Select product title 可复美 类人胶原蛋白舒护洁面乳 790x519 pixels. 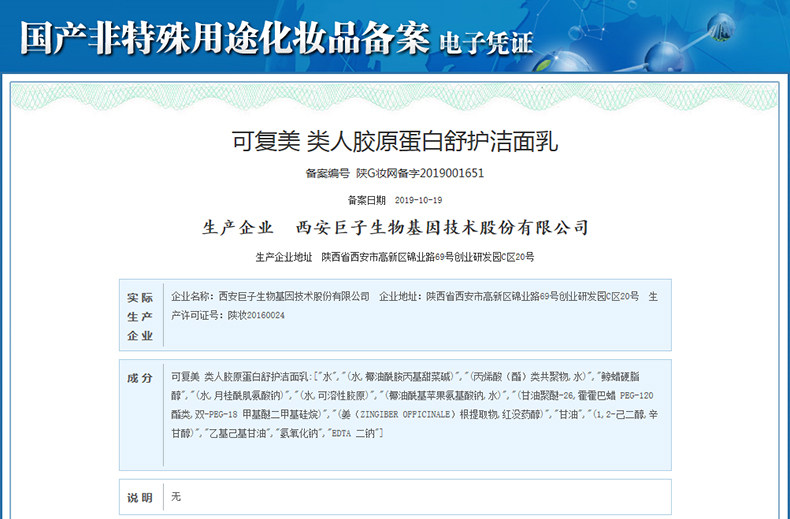point(394,141)
